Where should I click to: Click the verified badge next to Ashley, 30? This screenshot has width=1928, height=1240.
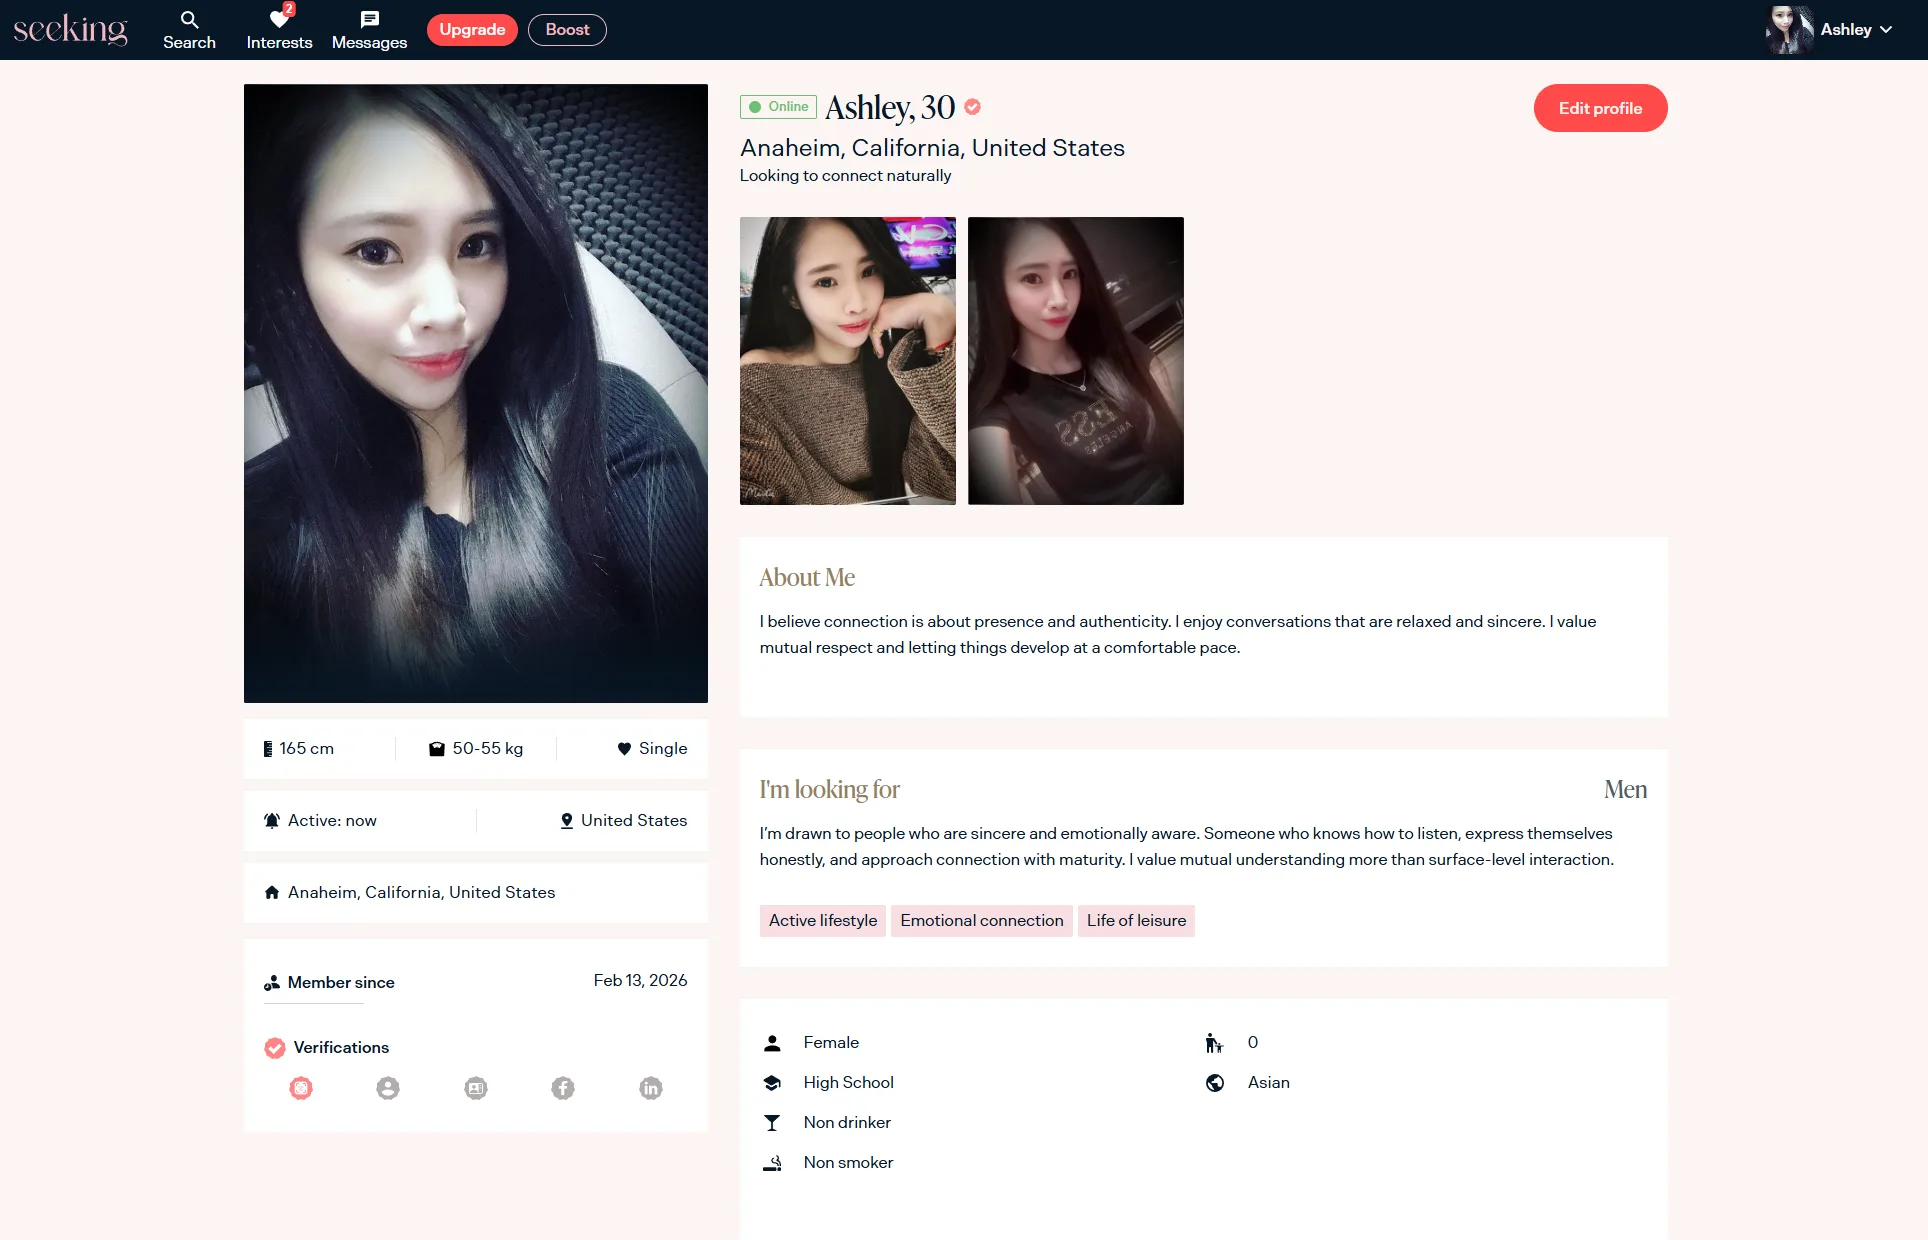(x=973, y=107)
